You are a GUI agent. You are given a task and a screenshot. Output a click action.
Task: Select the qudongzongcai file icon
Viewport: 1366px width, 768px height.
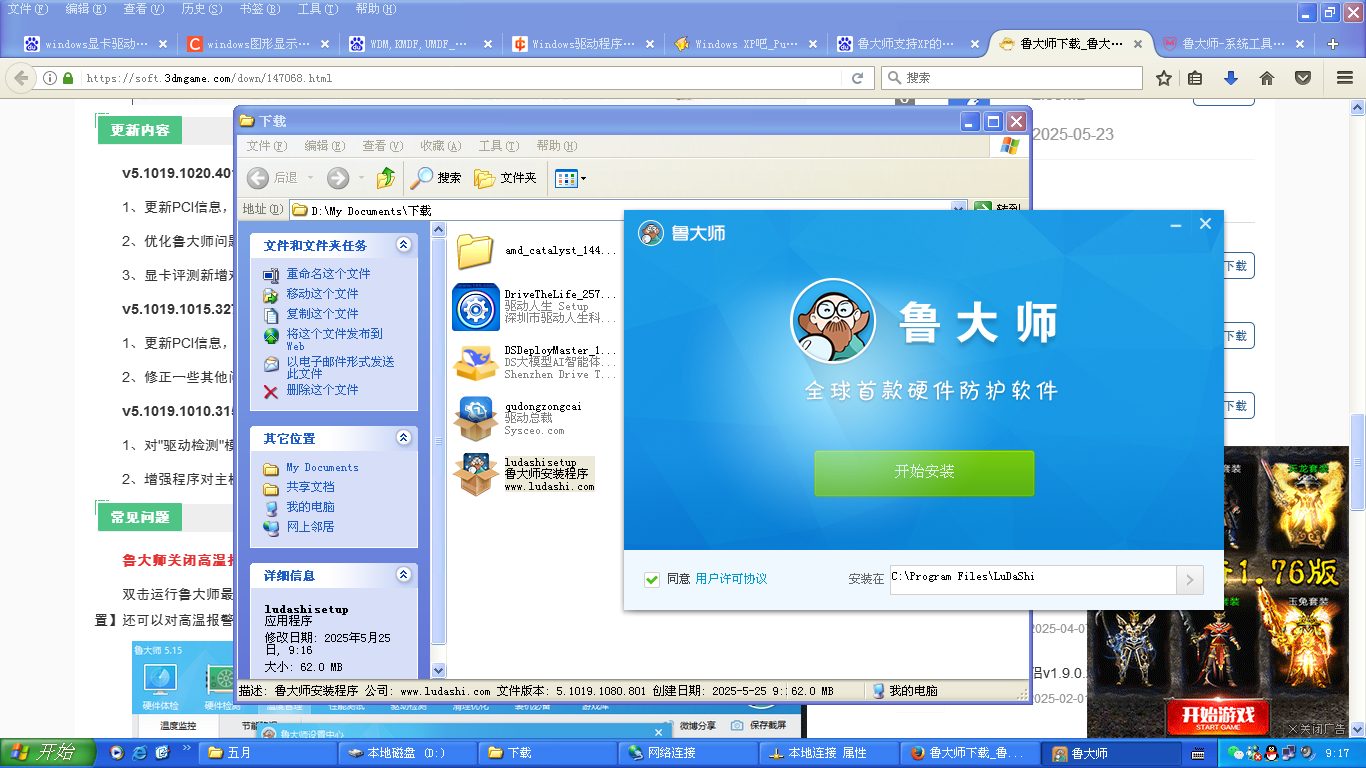(475, 419)
